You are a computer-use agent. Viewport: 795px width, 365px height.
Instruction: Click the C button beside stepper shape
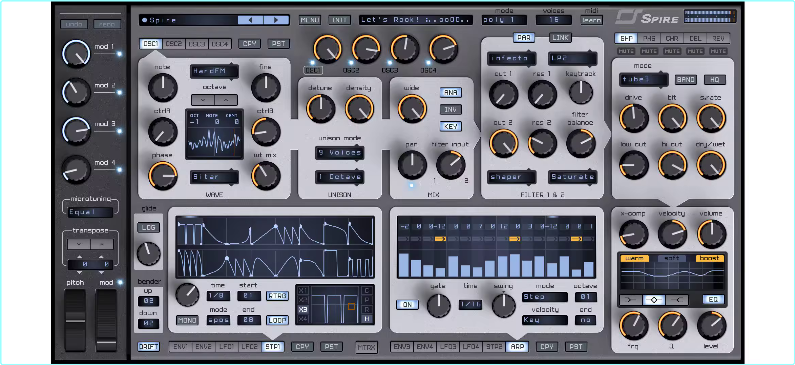[x=367, y=290]
